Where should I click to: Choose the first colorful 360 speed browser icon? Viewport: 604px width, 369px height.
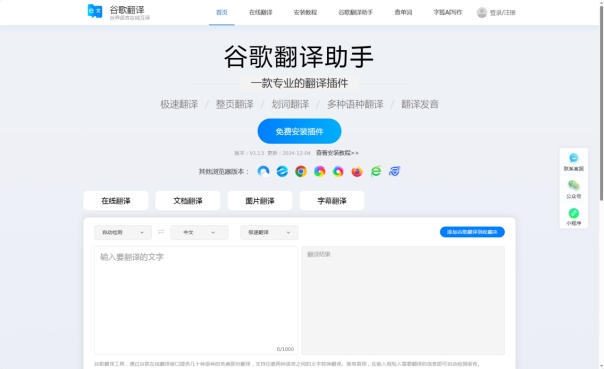pyautogui.click(x=319, y=171)
